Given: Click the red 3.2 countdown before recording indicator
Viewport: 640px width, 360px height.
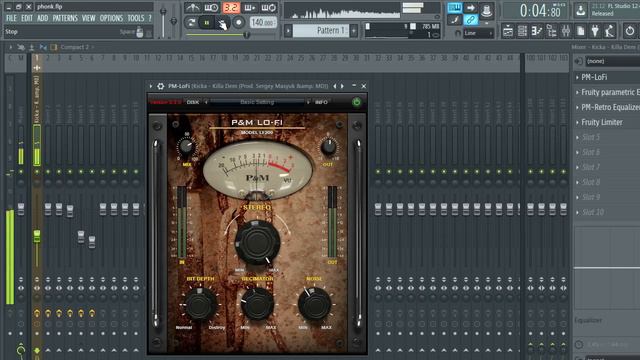Looking at the screenshot, I should pyautogui.click(x=231, y=8).
